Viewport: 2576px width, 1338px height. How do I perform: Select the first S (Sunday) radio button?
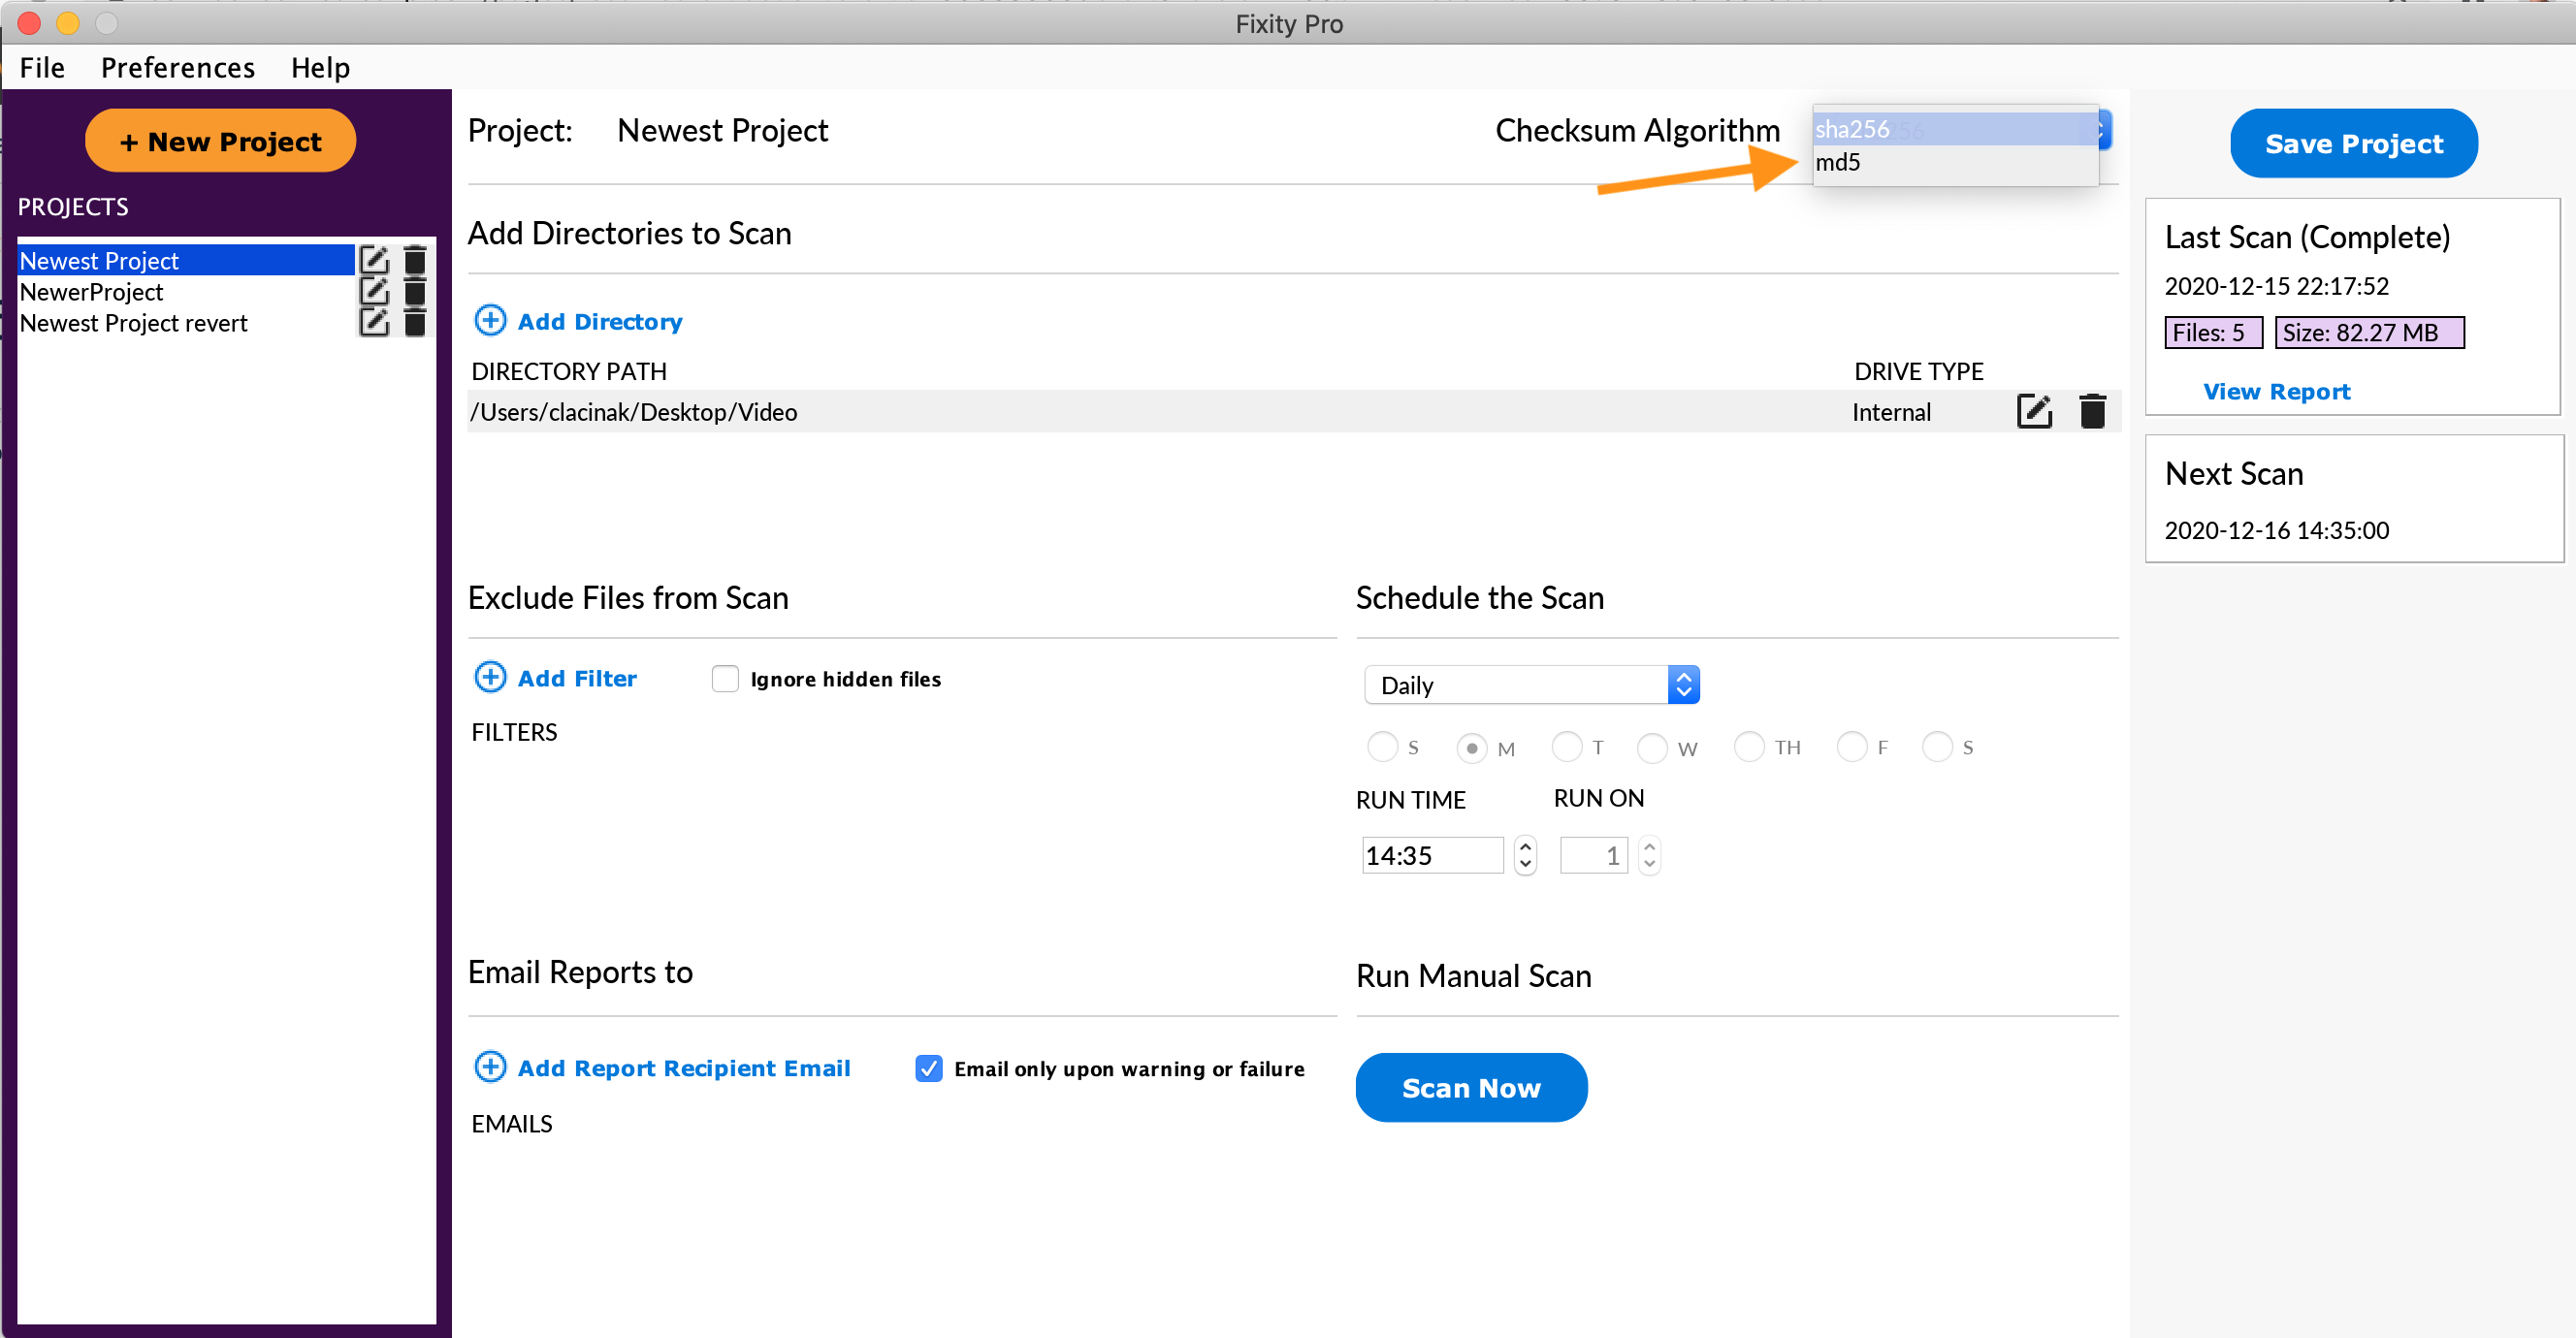[1383, 747]
